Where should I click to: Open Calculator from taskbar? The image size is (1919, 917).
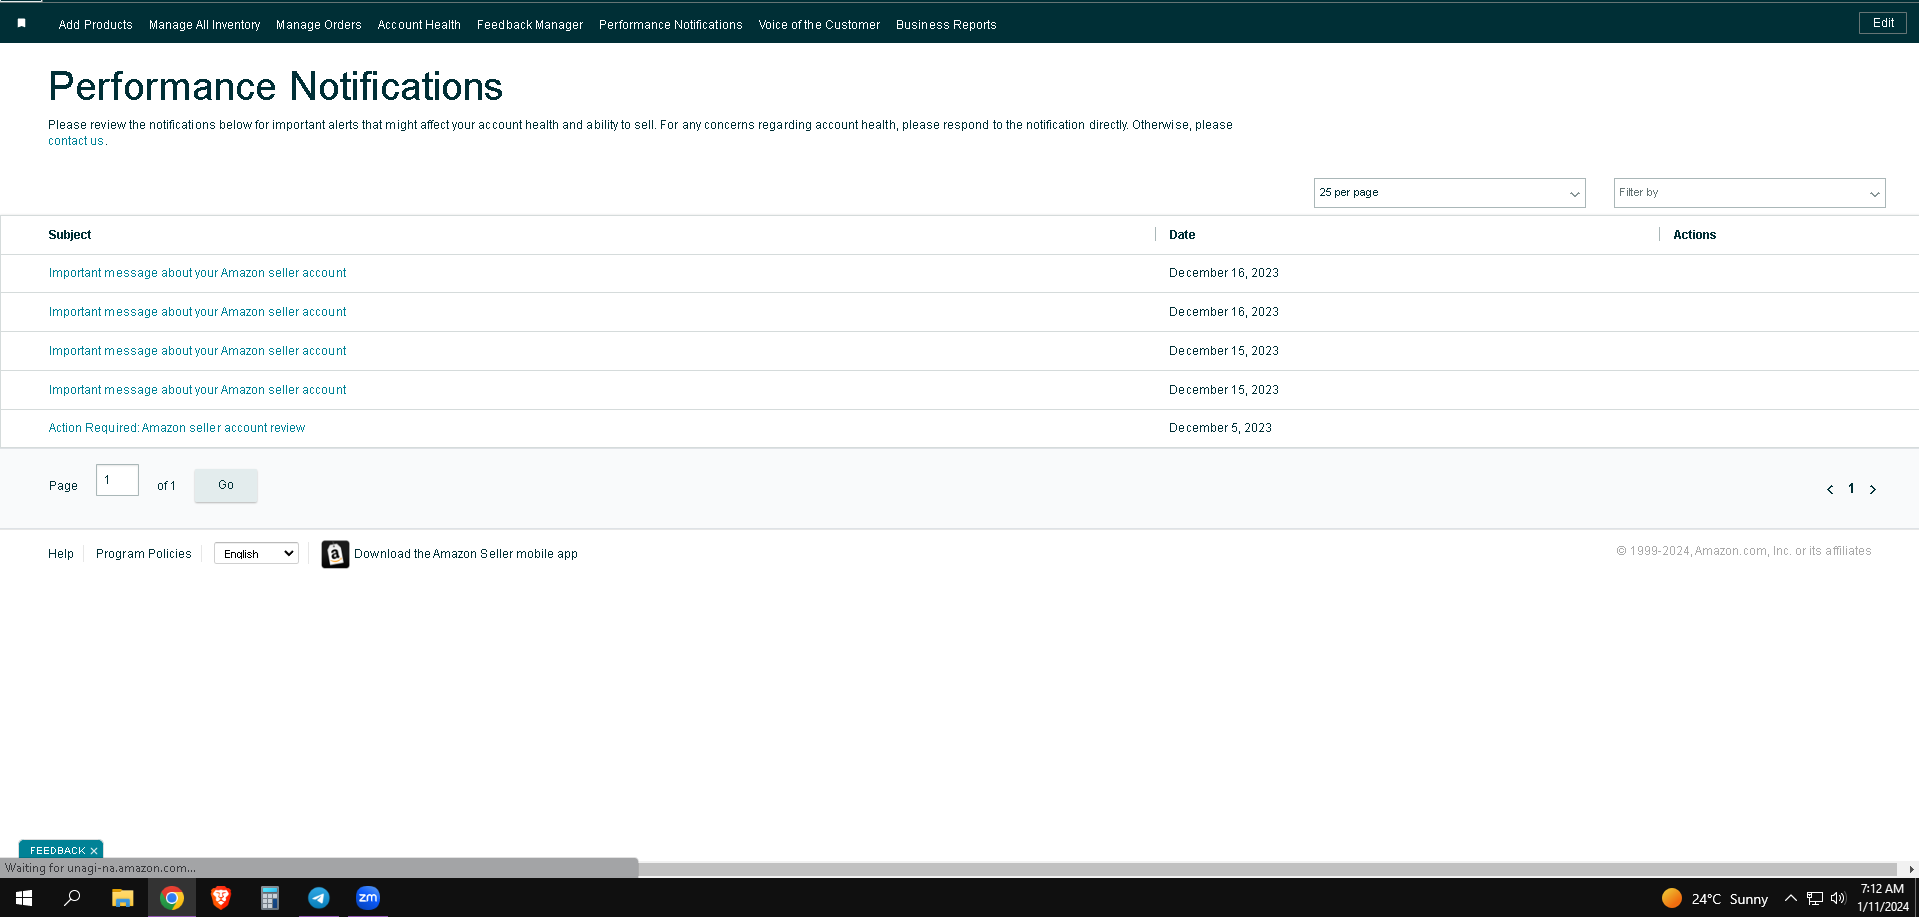(270, 898)
